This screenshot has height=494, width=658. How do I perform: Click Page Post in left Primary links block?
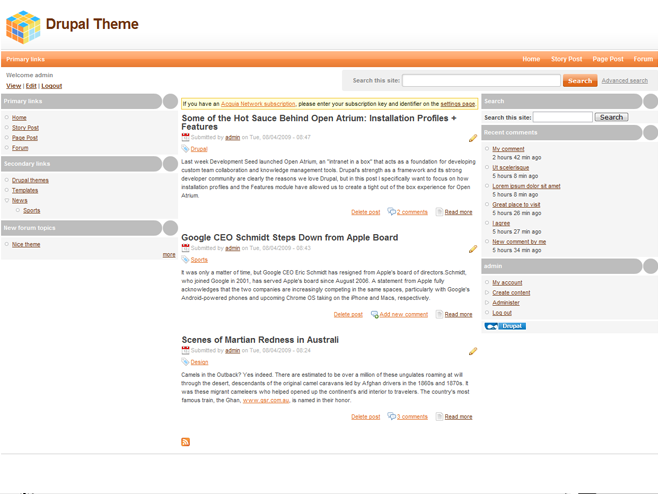[25, 138]
